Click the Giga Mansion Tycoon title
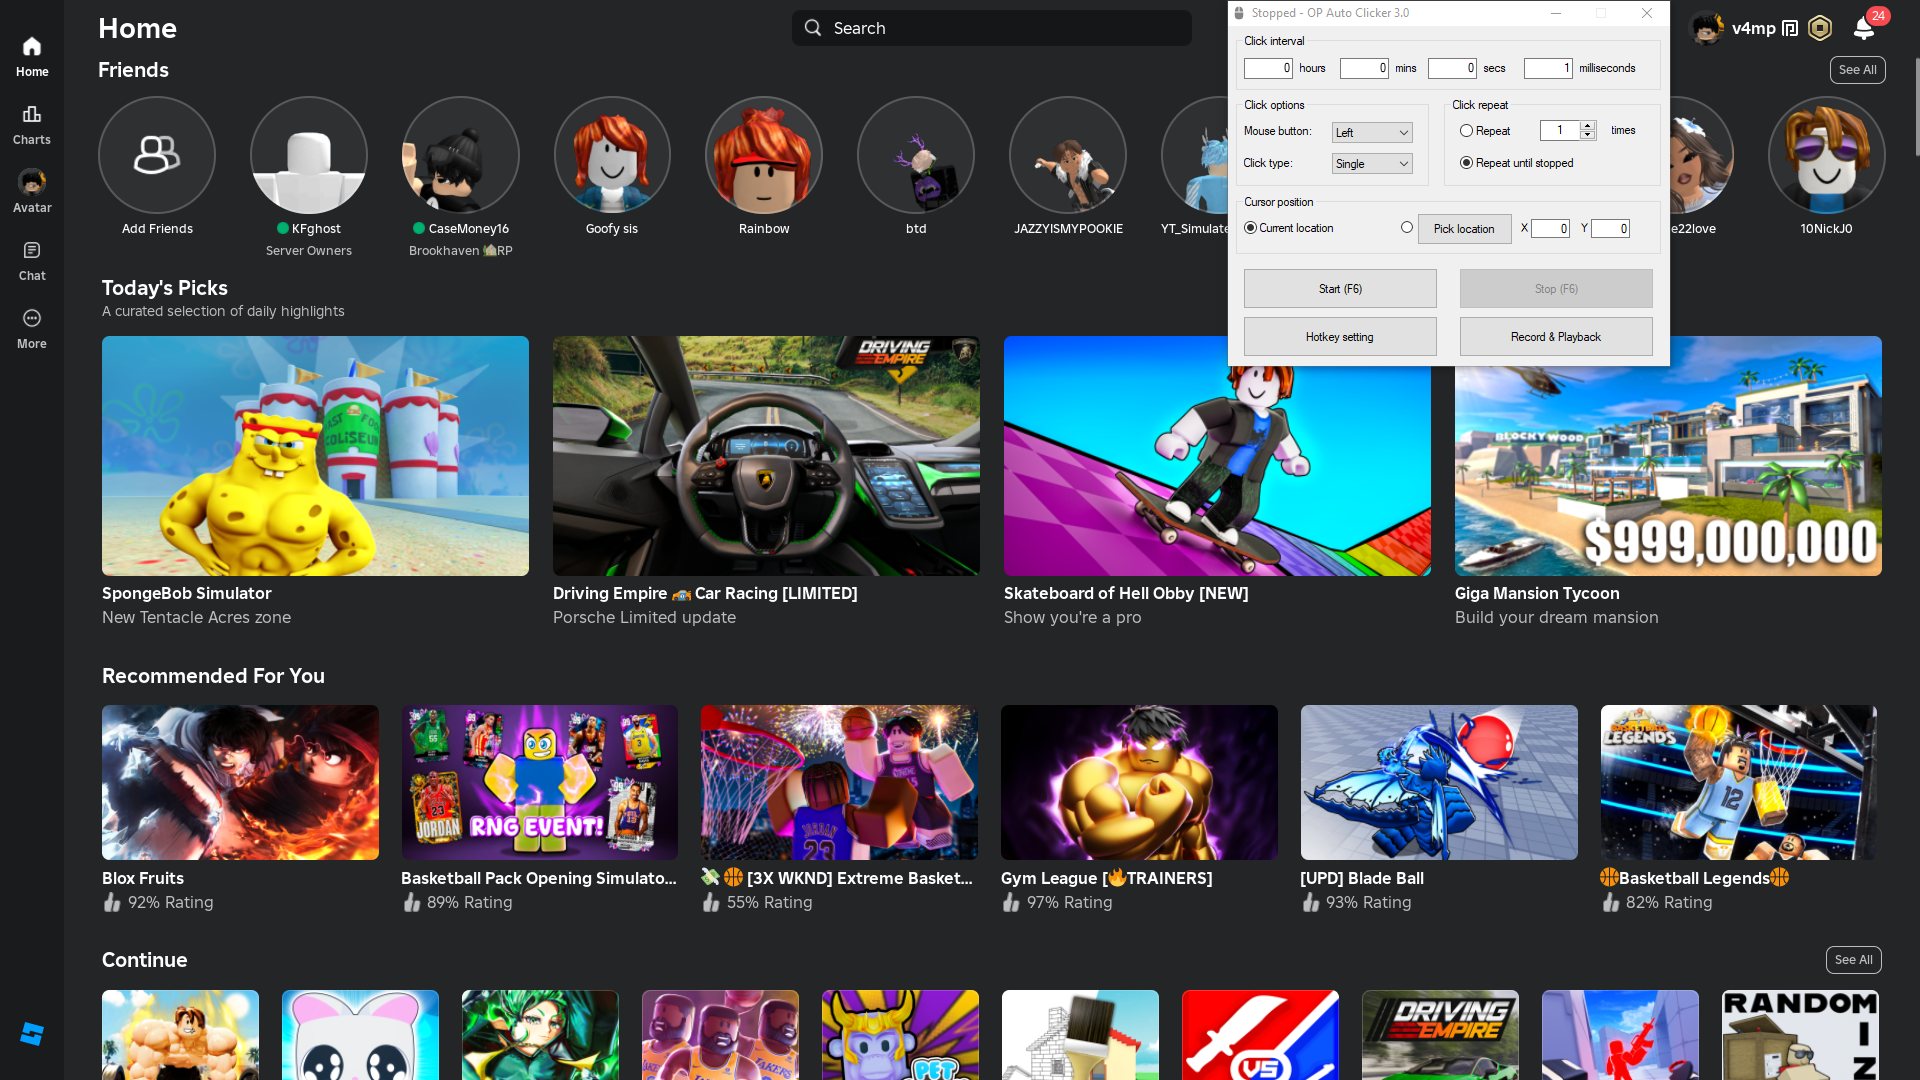 click(1537, 593)
